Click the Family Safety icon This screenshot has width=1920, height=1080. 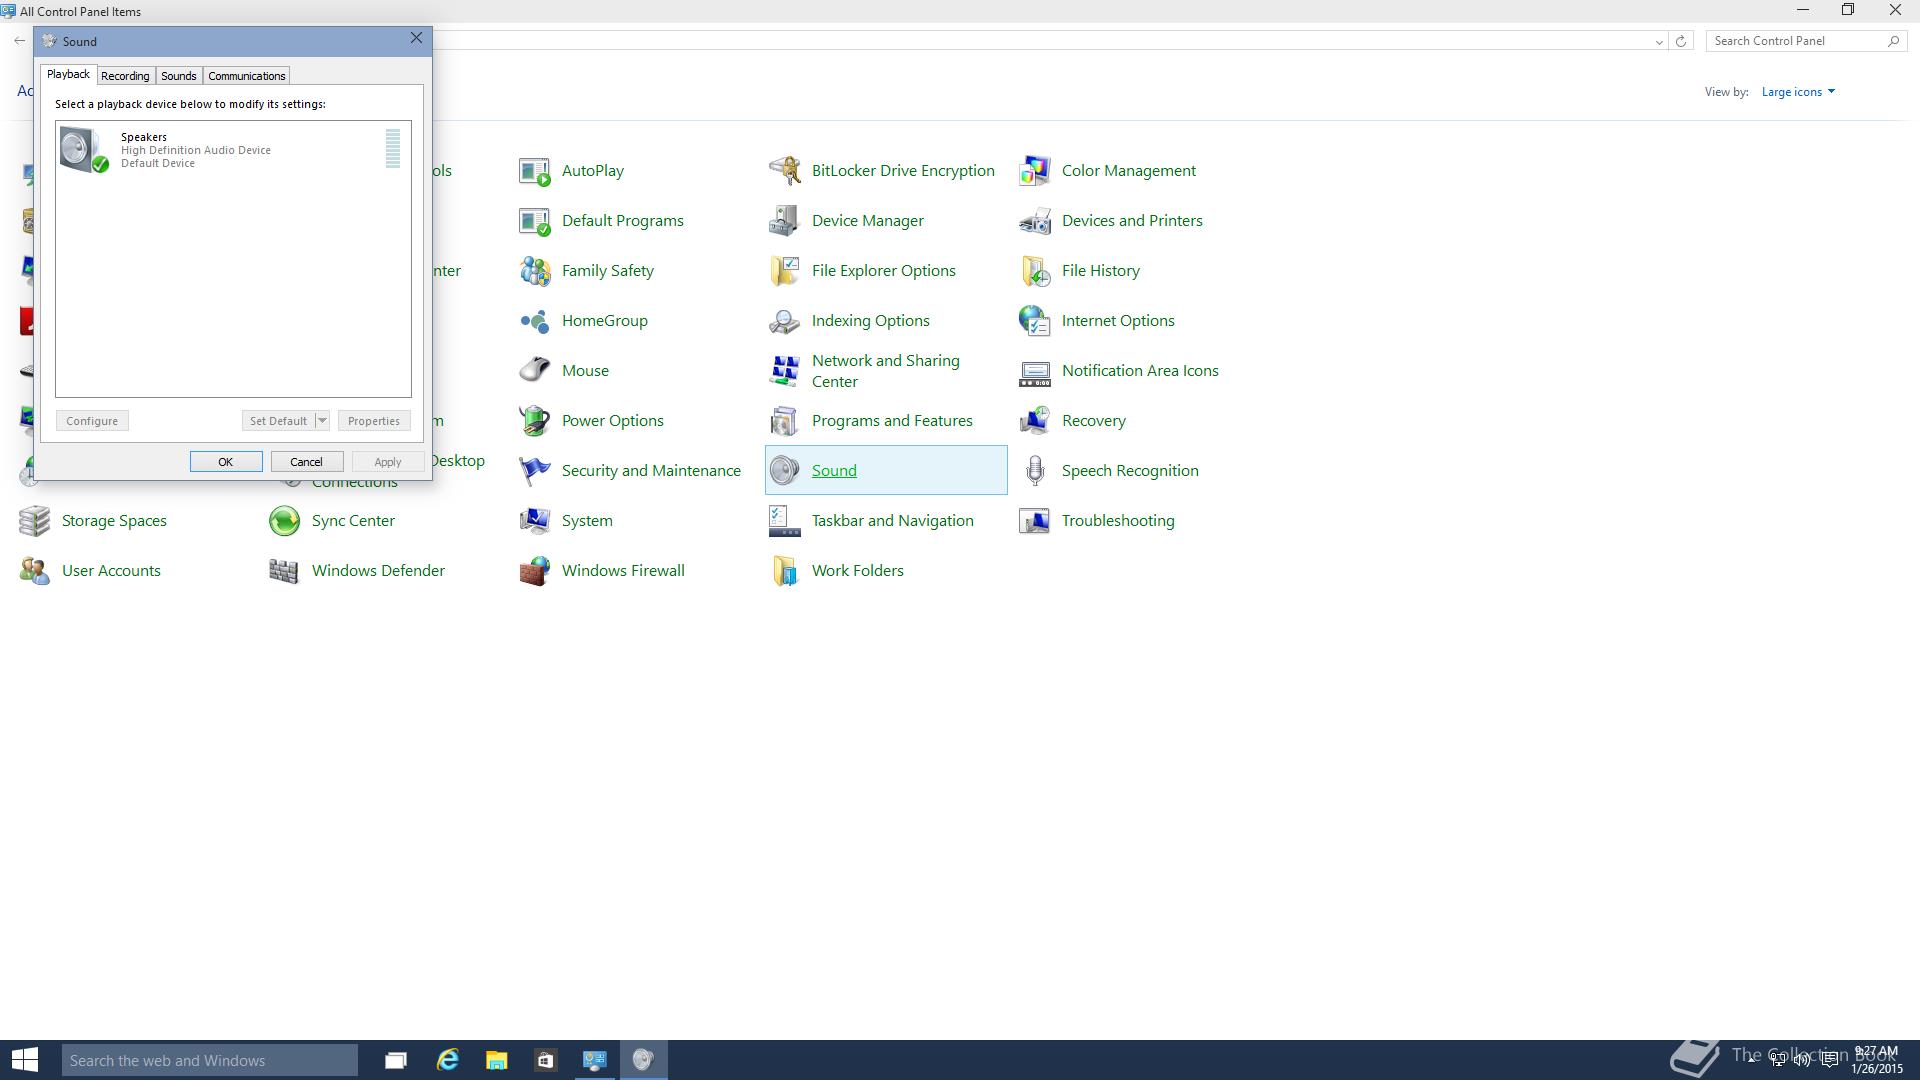[535, 271]
